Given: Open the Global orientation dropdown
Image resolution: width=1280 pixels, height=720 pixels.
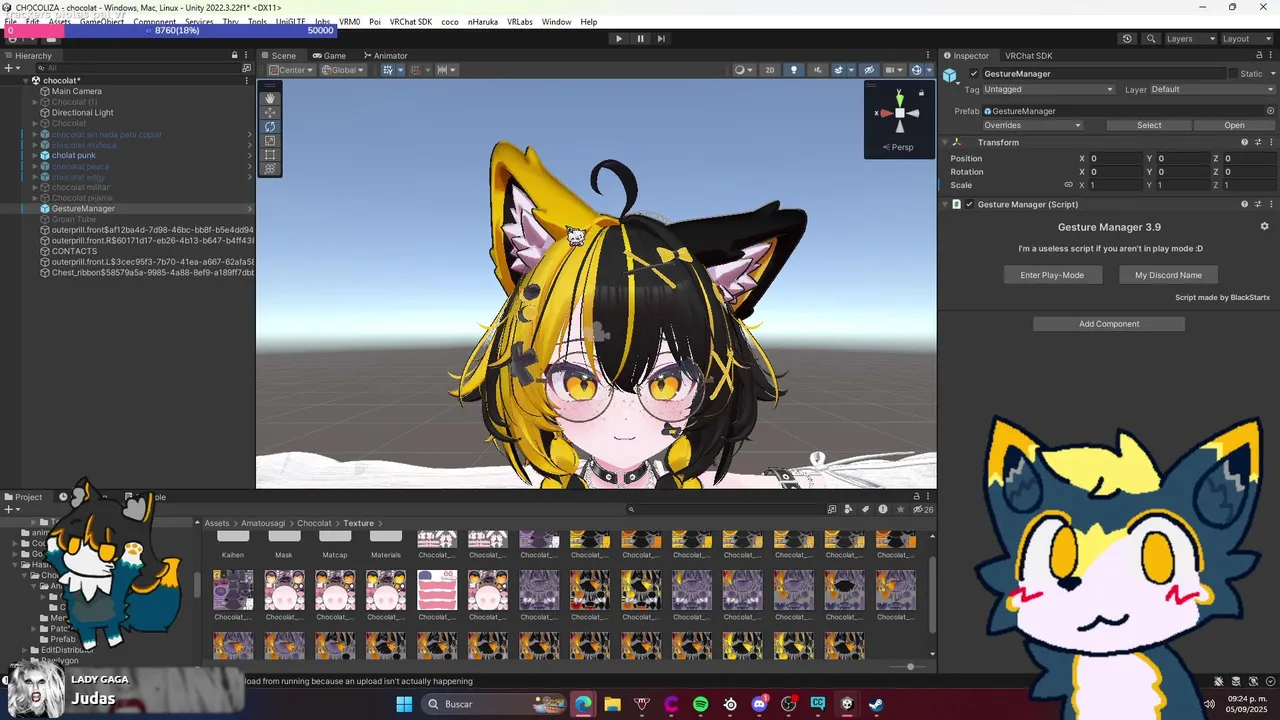Looking at the screenshot, I should pyautogui.click(x=343, y=70).
